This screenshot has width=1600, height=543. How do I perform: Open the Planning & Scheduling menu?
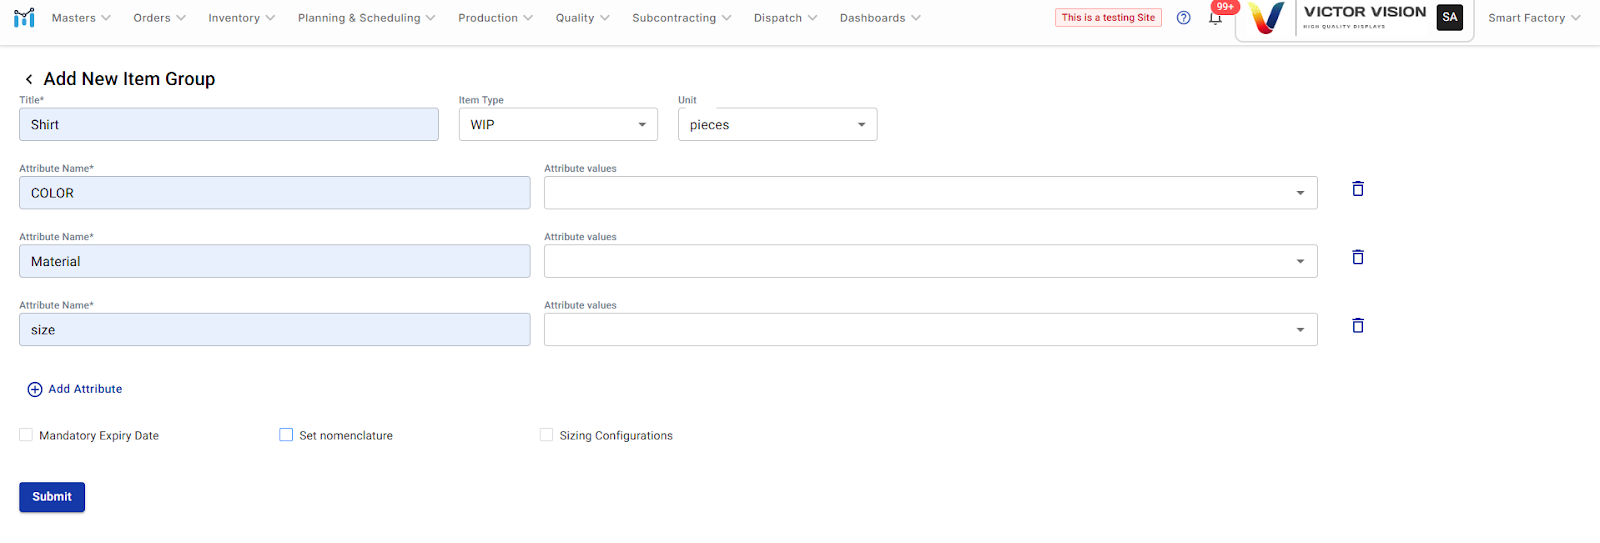(x=366, y=18)
